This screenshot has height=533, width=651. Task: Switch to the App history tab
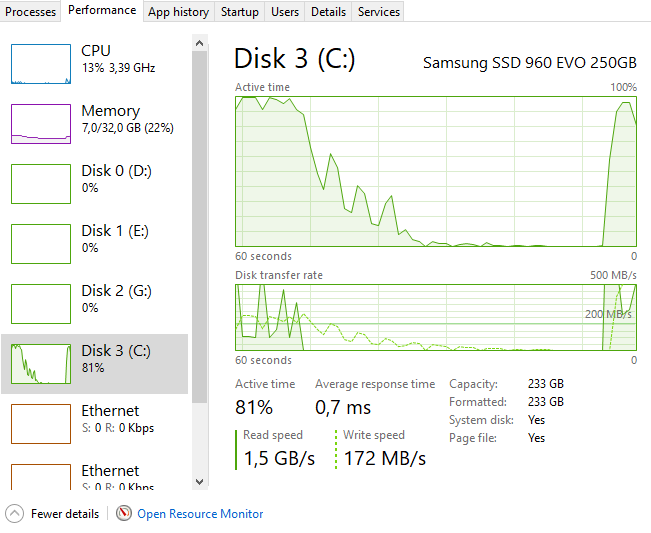(x=179, y=12)
